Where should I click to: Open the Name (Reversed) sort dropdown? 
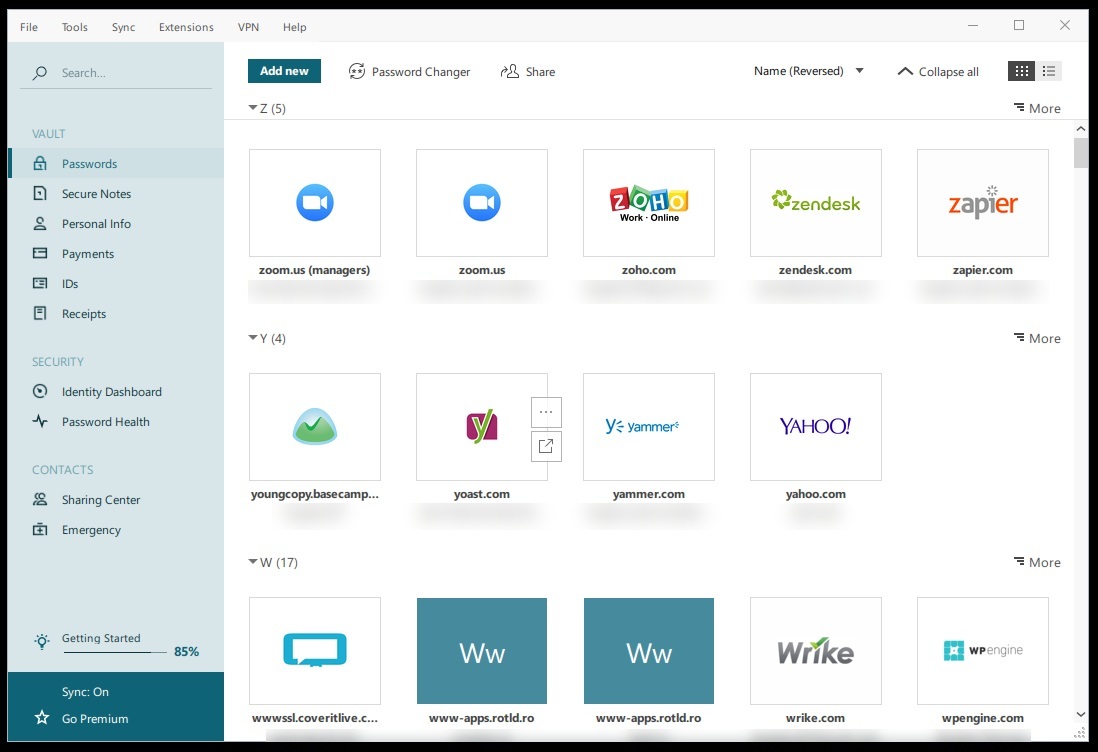[x=808, y=71]
